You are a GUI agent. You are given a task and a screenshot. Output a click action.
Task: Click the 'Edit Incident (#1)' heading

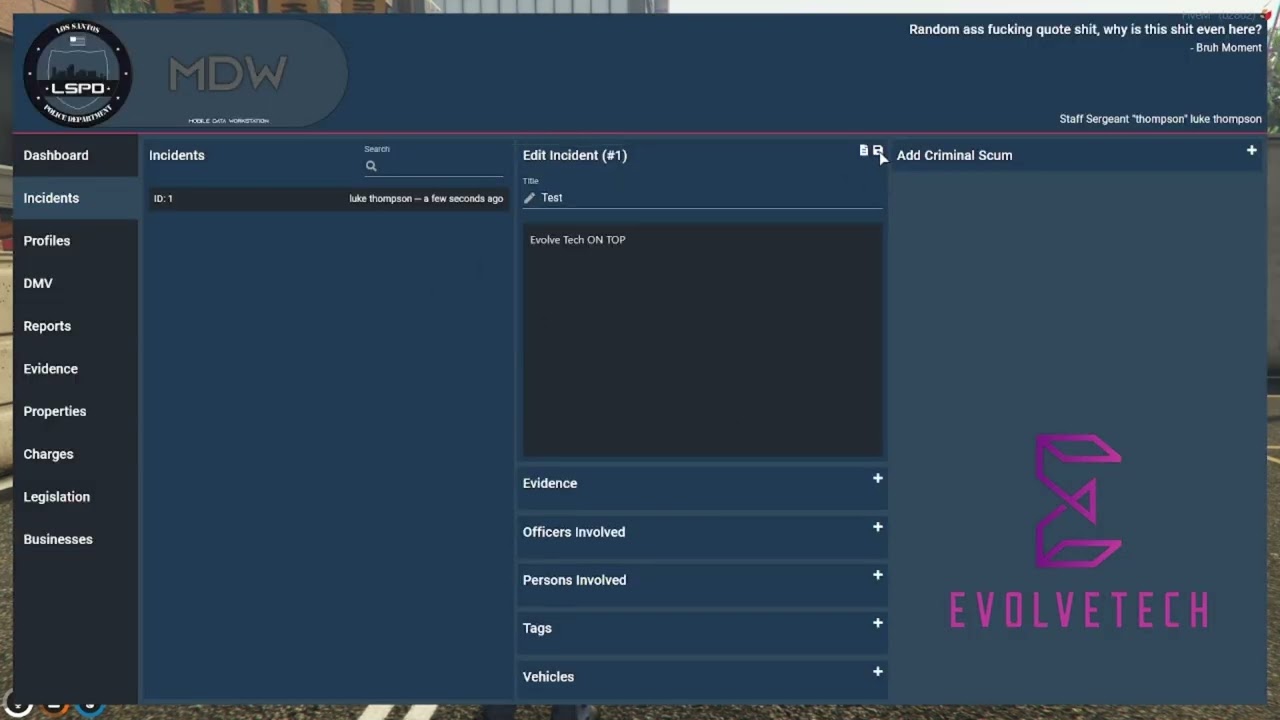(x=575, y=155)
